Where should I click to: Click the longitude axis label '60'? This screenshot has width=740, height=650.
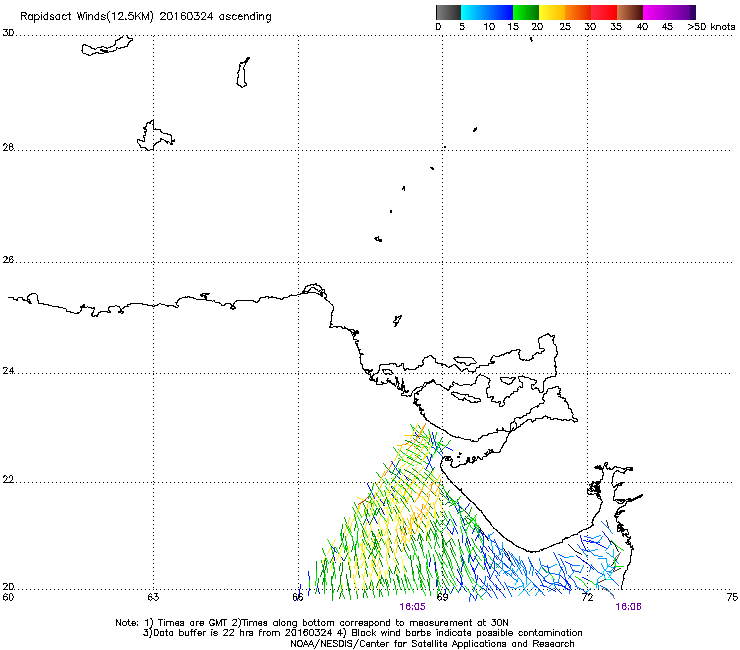click(x=8, y=597)
